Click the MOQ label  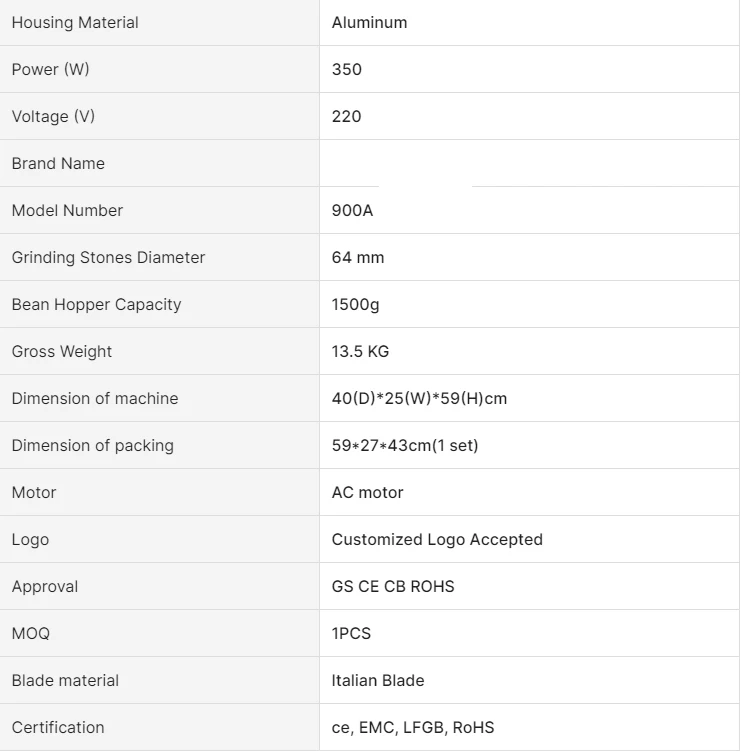pyautogui.click(x=30, y=633)
